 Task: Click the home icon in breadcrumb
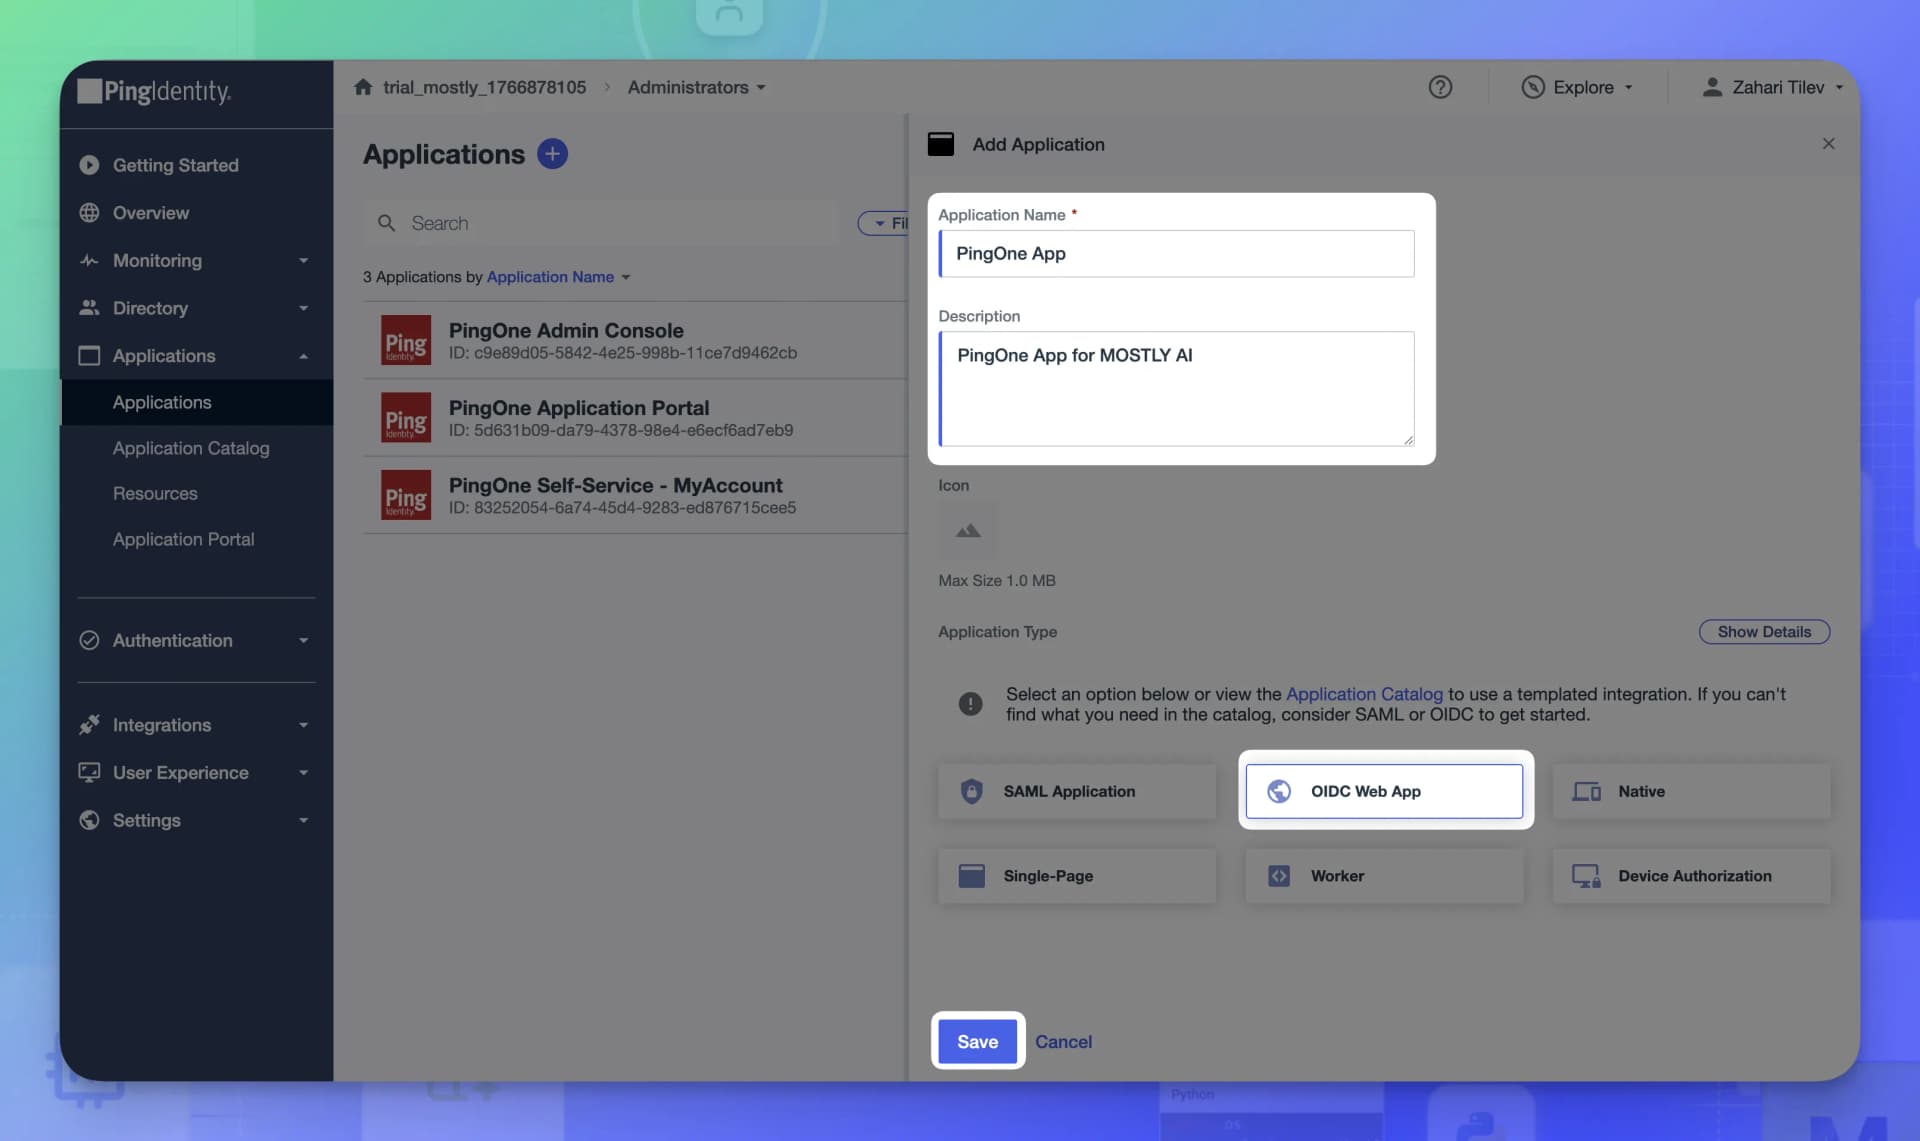[363, 87]
